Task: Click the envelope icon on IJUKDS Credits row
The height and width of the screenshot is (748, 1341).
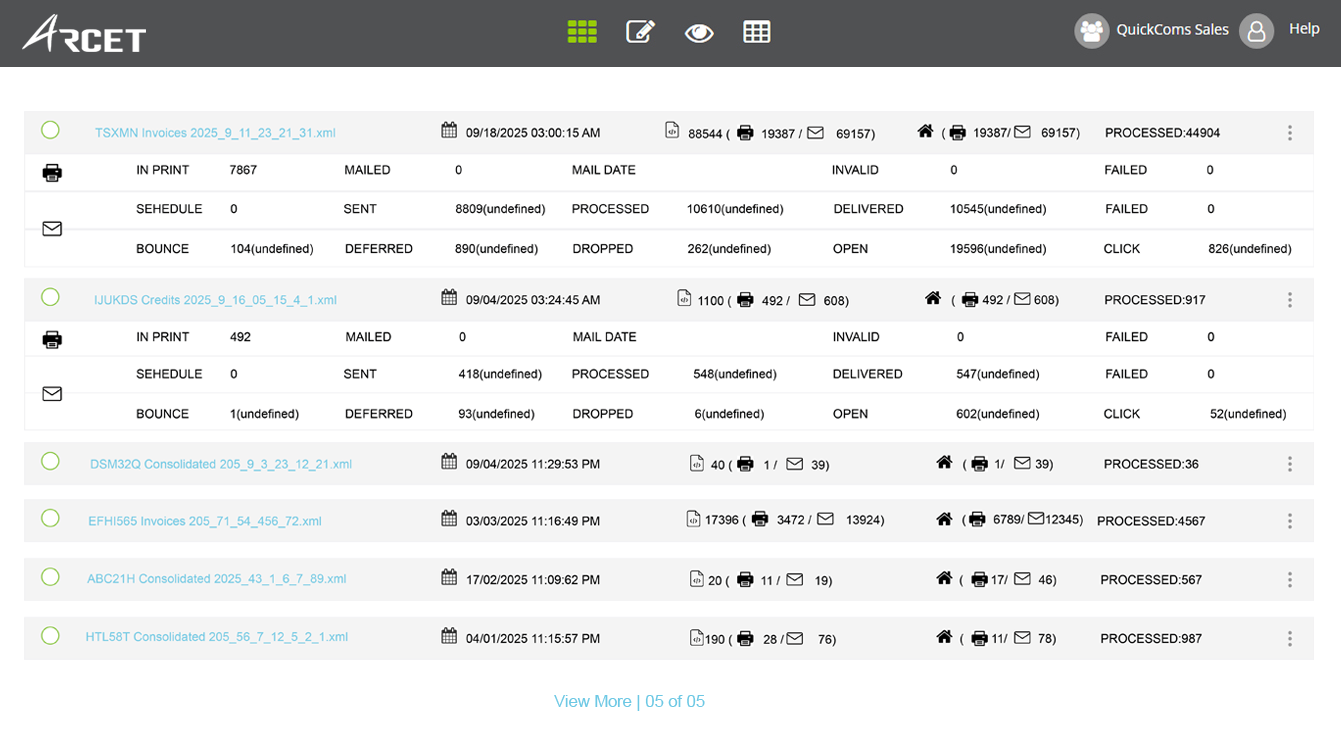Action: pyautogui.click(x=51, y=393)
